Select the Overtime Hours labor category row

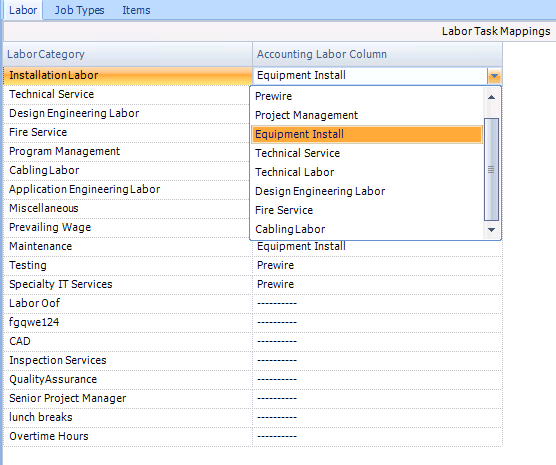tap(128, 437)
